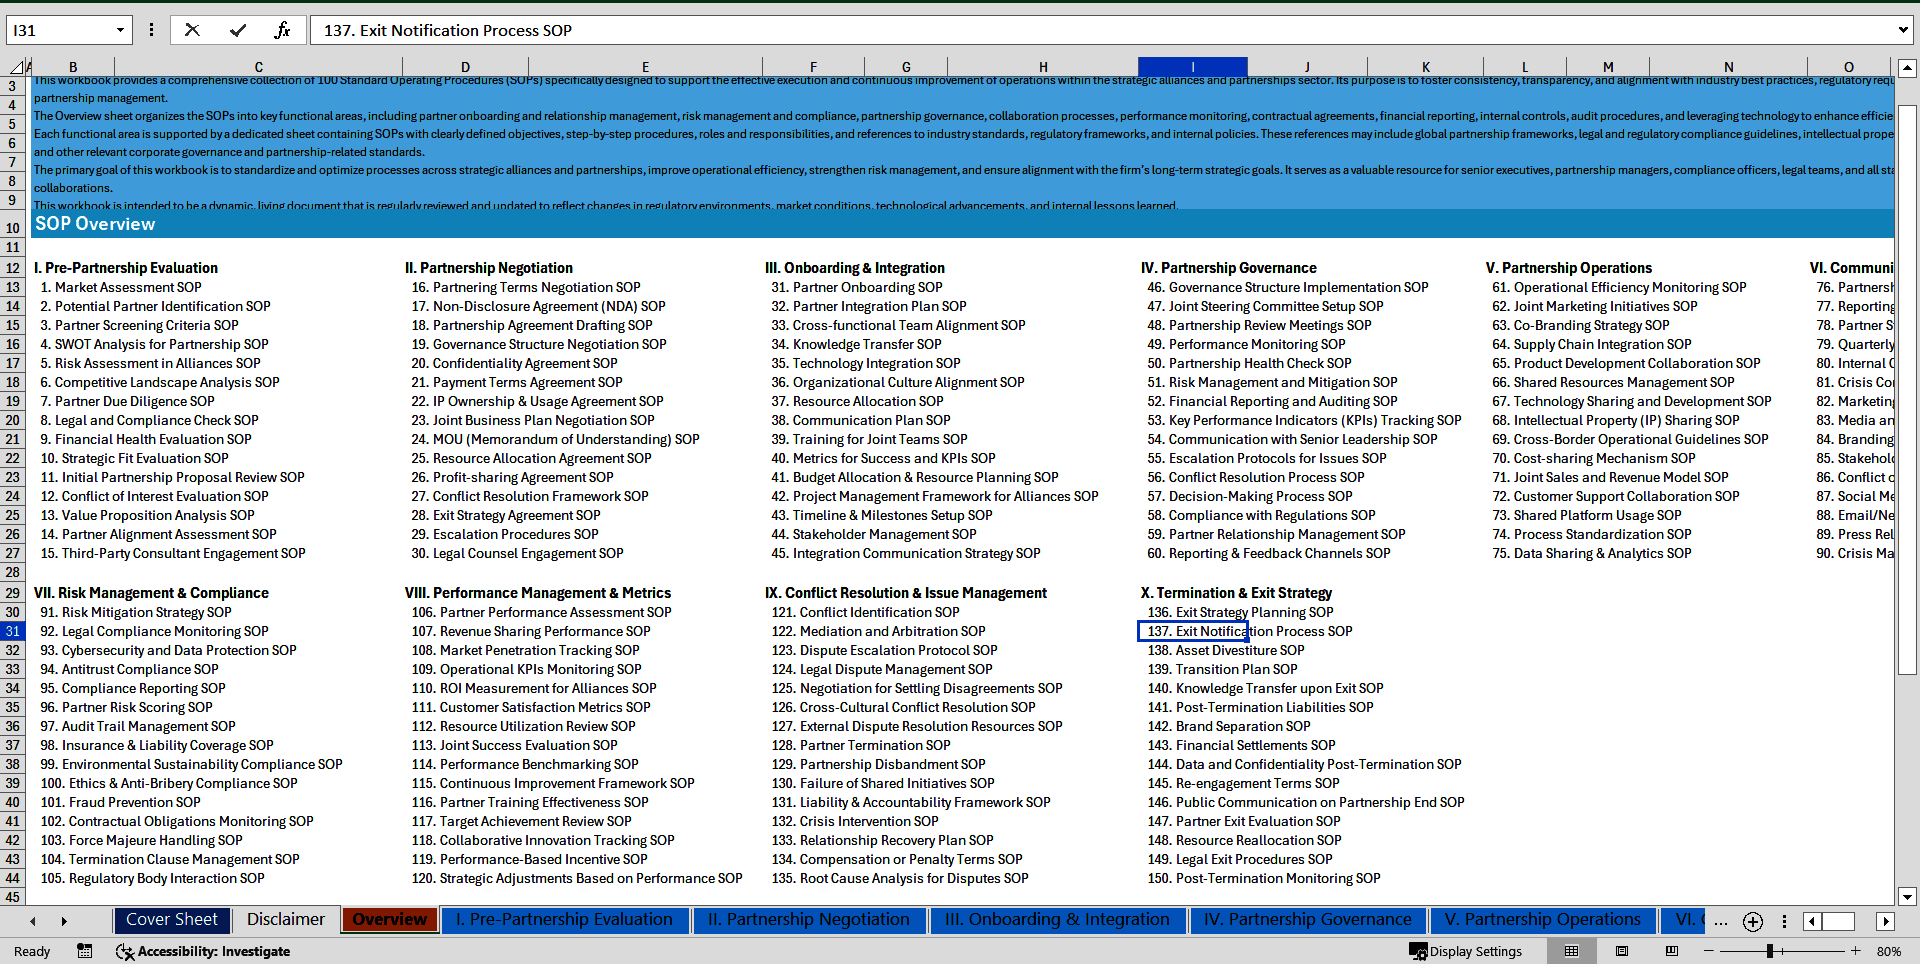Open the Name Box dropdown arrow
Viewport: 1920px width, 965px height.
(120, 30)
